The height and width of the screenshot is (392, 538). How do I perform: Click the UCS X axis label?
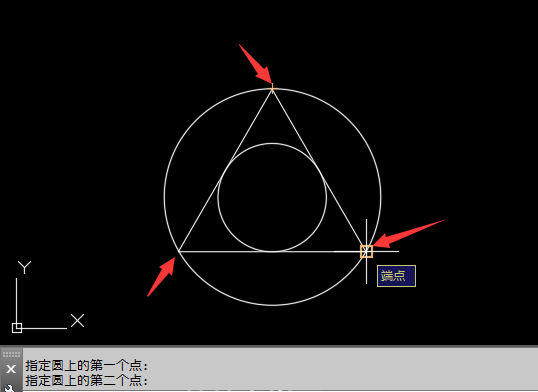coord(78,320)
